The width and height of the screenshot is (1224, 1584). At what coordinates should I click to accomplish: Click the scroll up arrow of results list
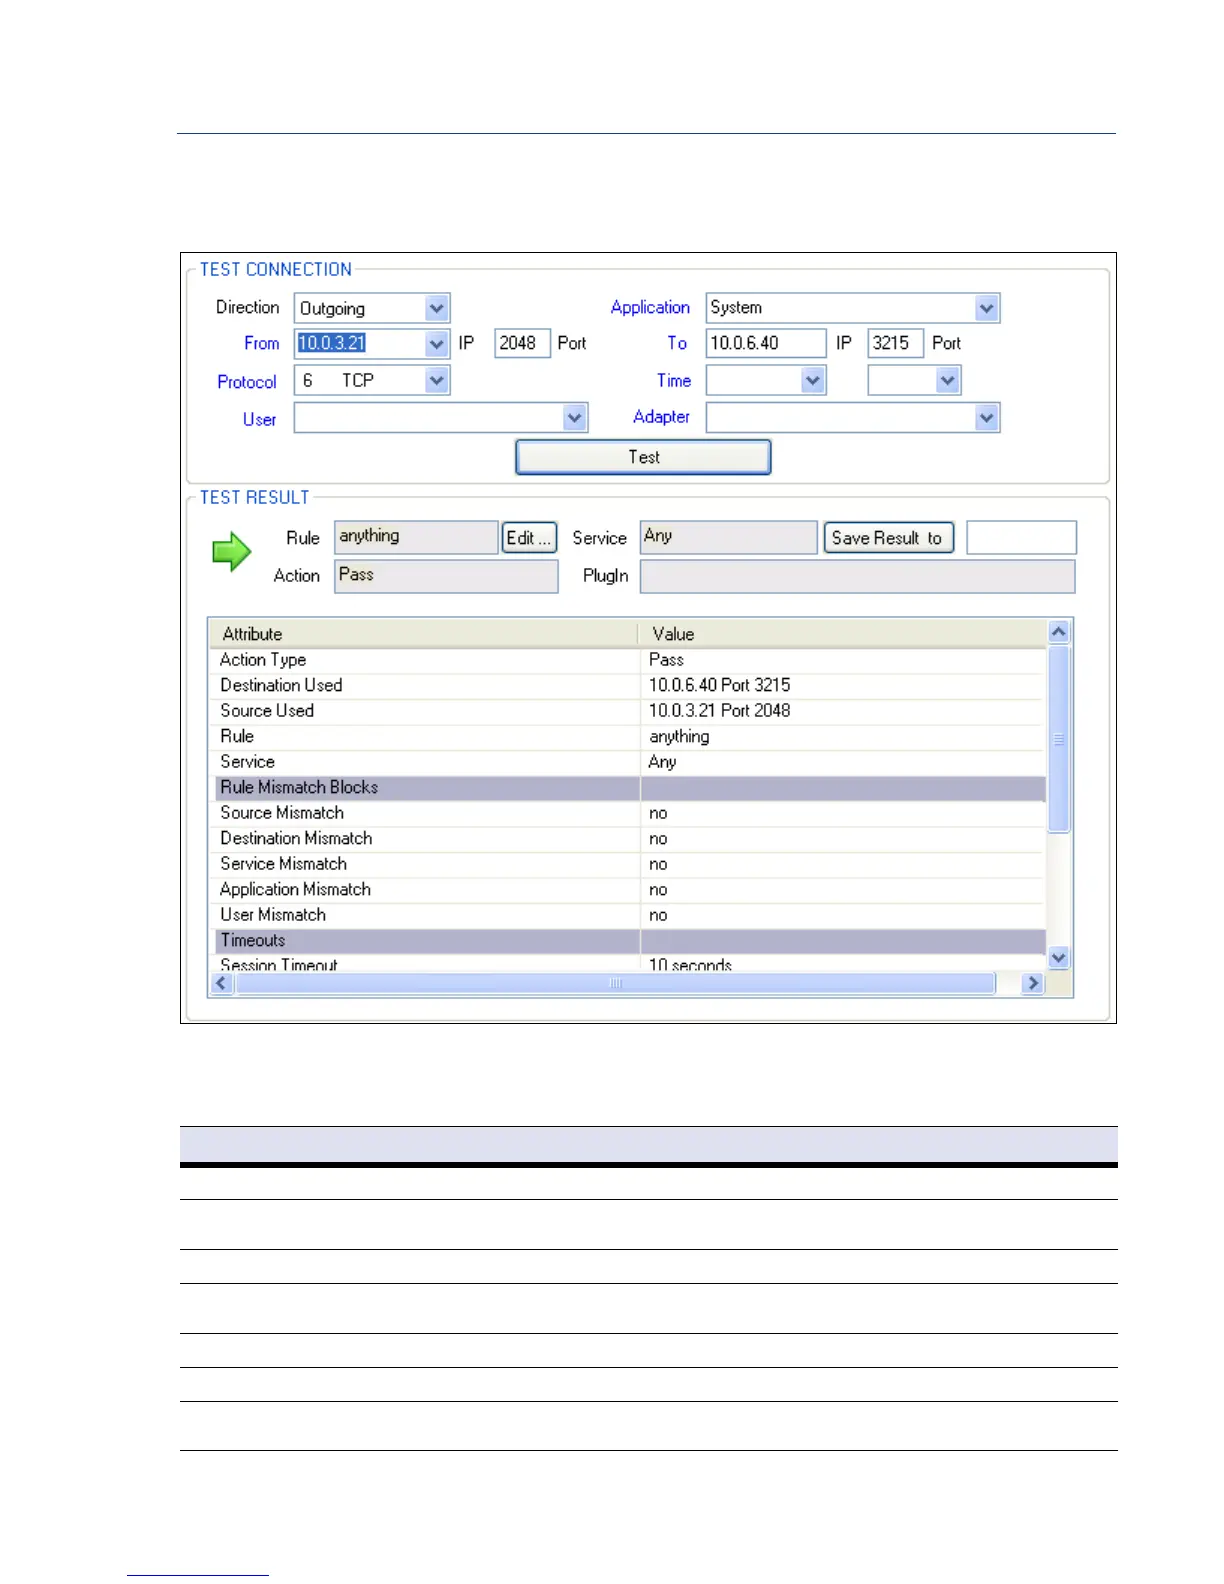[1059, 632]
